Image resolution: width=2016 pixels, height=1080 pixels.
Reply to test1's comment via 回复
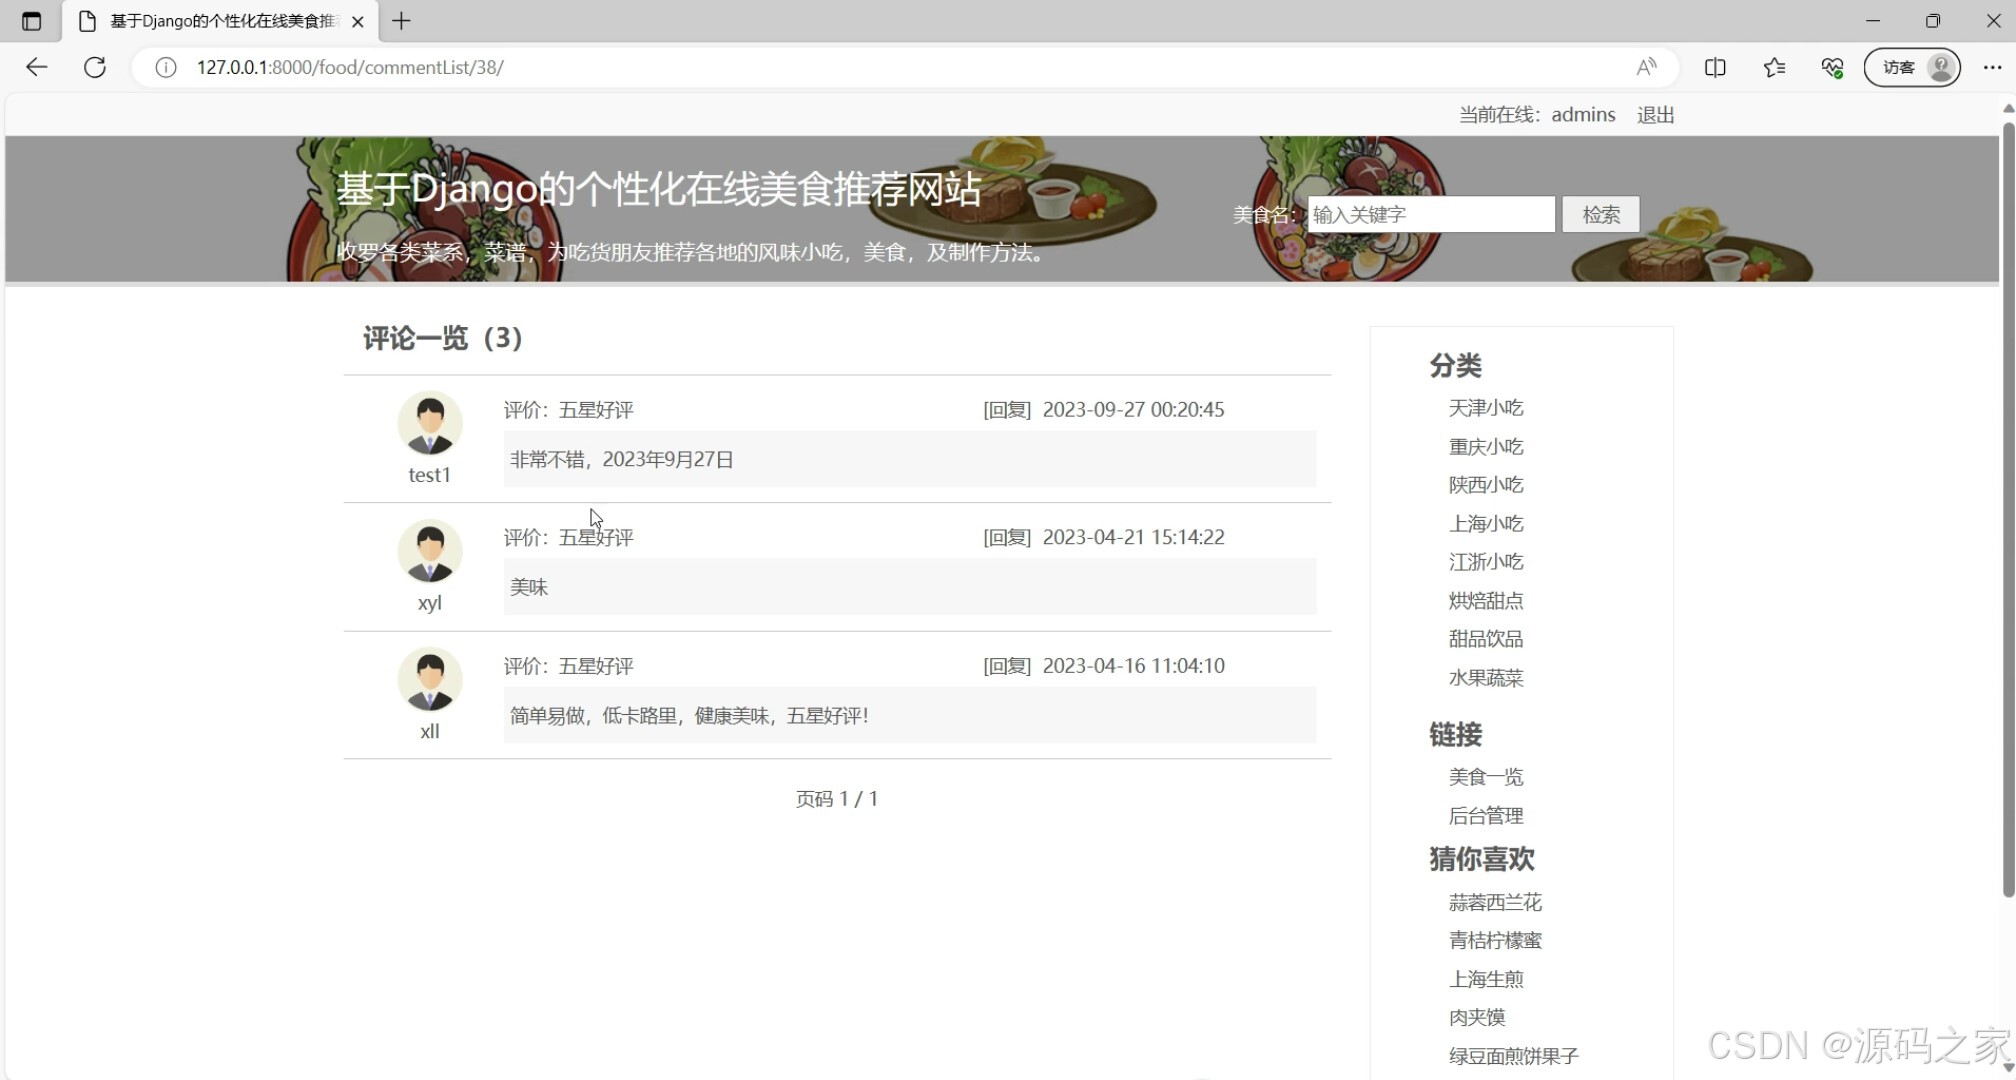1007,409
